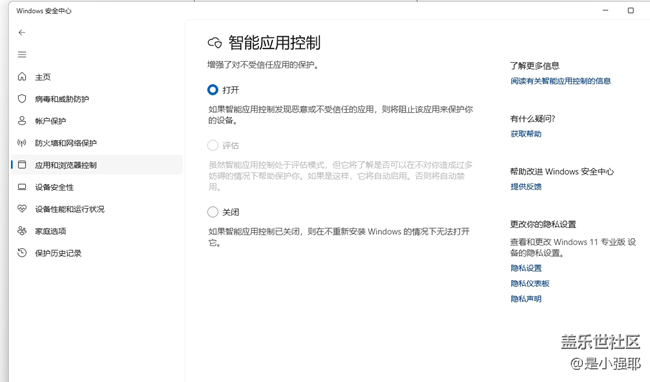Click the 获取帮助 link
Viewport: 650px width, 382px height.
point(526,134)
